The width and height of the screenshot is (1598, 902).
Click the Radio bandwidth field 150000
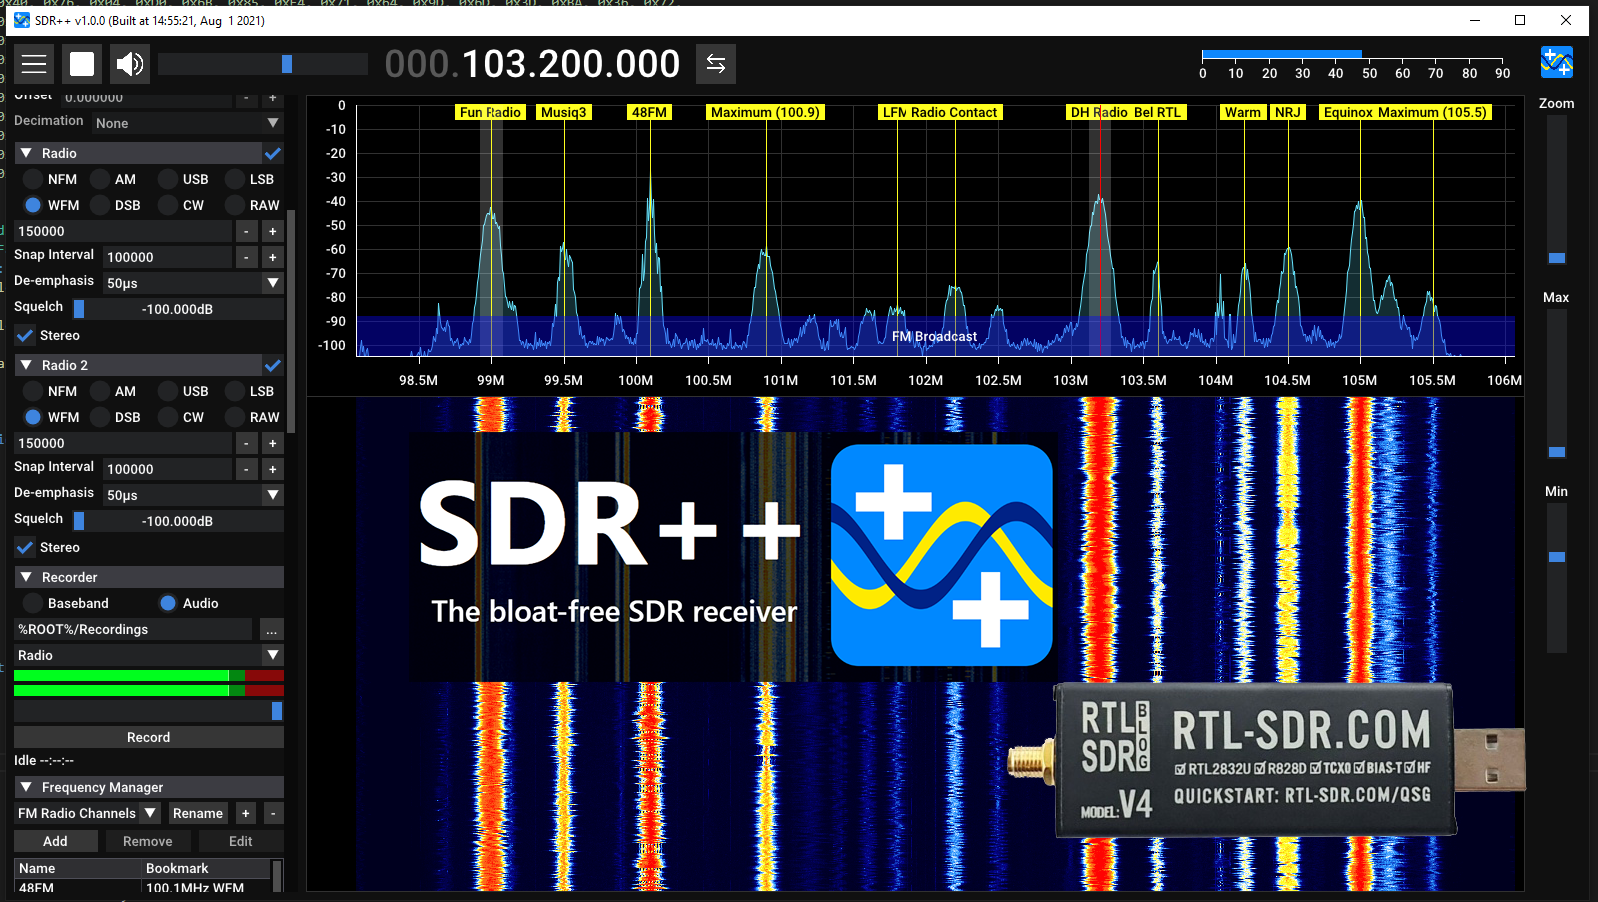123,231
